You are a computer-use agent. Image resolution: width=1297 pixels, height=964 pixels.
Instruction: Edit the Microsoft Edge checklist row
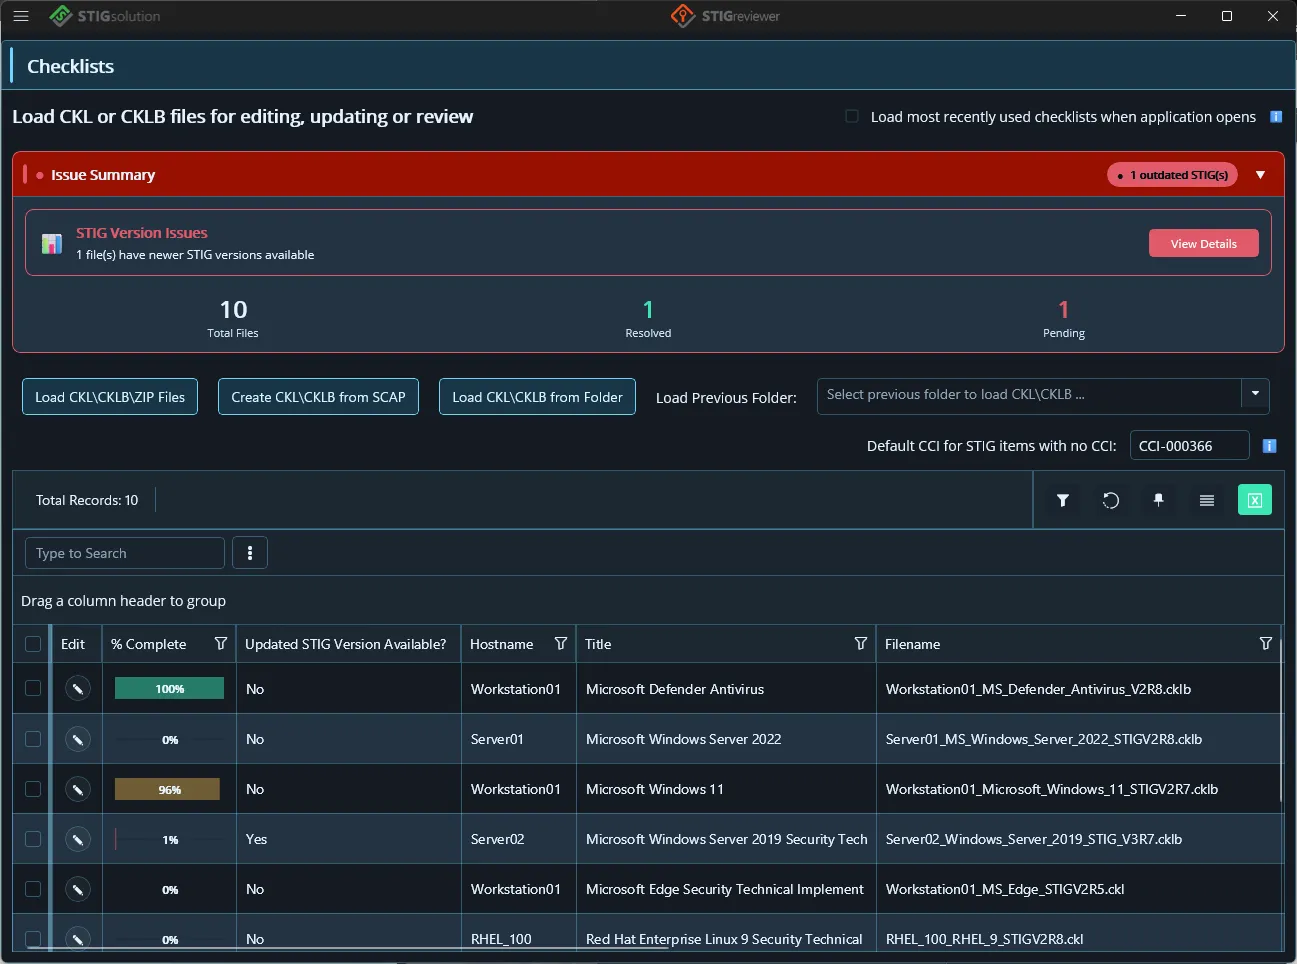click(78, 889)
